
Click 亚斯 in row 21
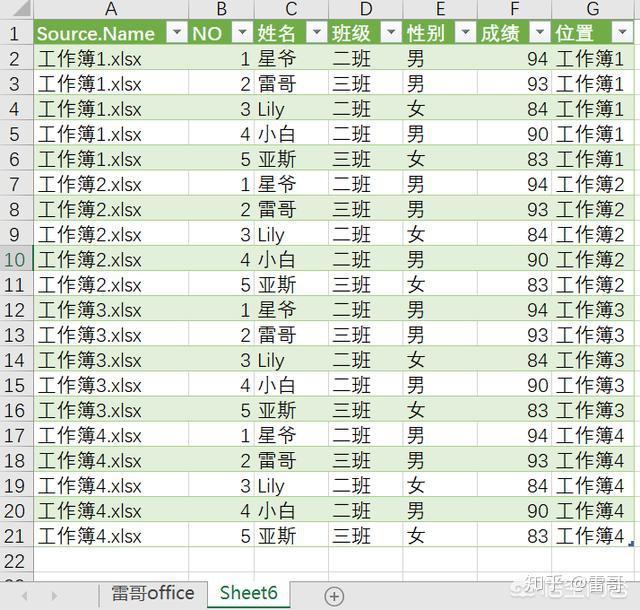pyautogui.click(x=276, y=536)
